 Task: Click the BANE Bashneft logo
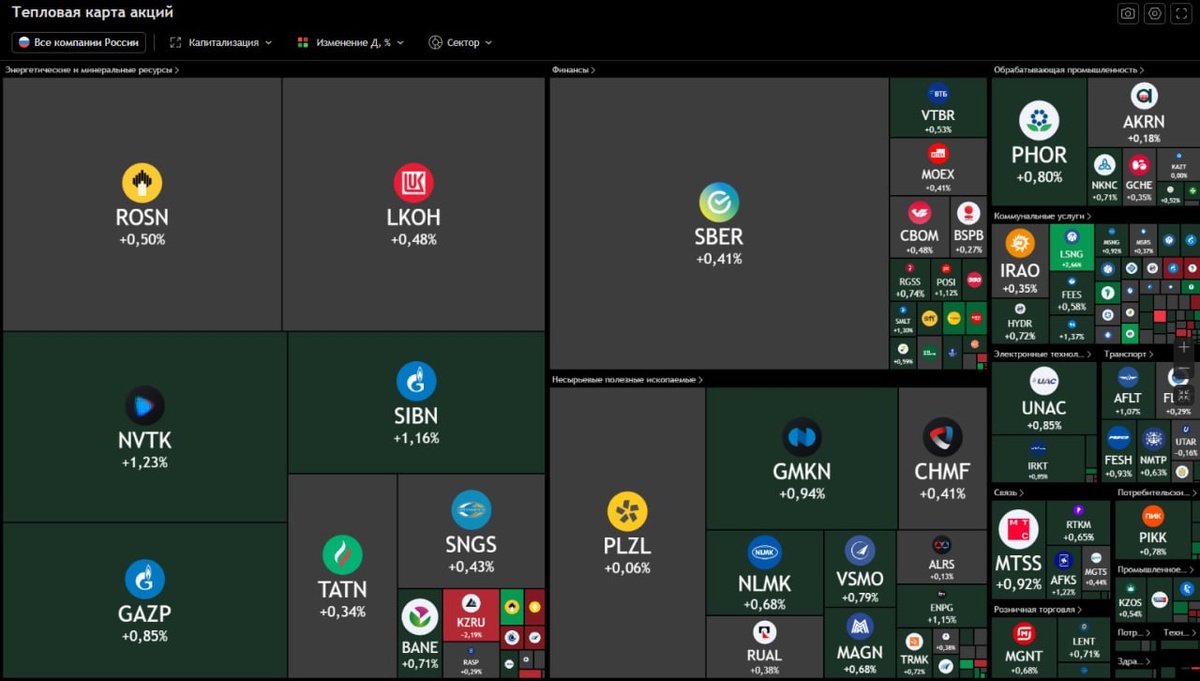point(420,618)
